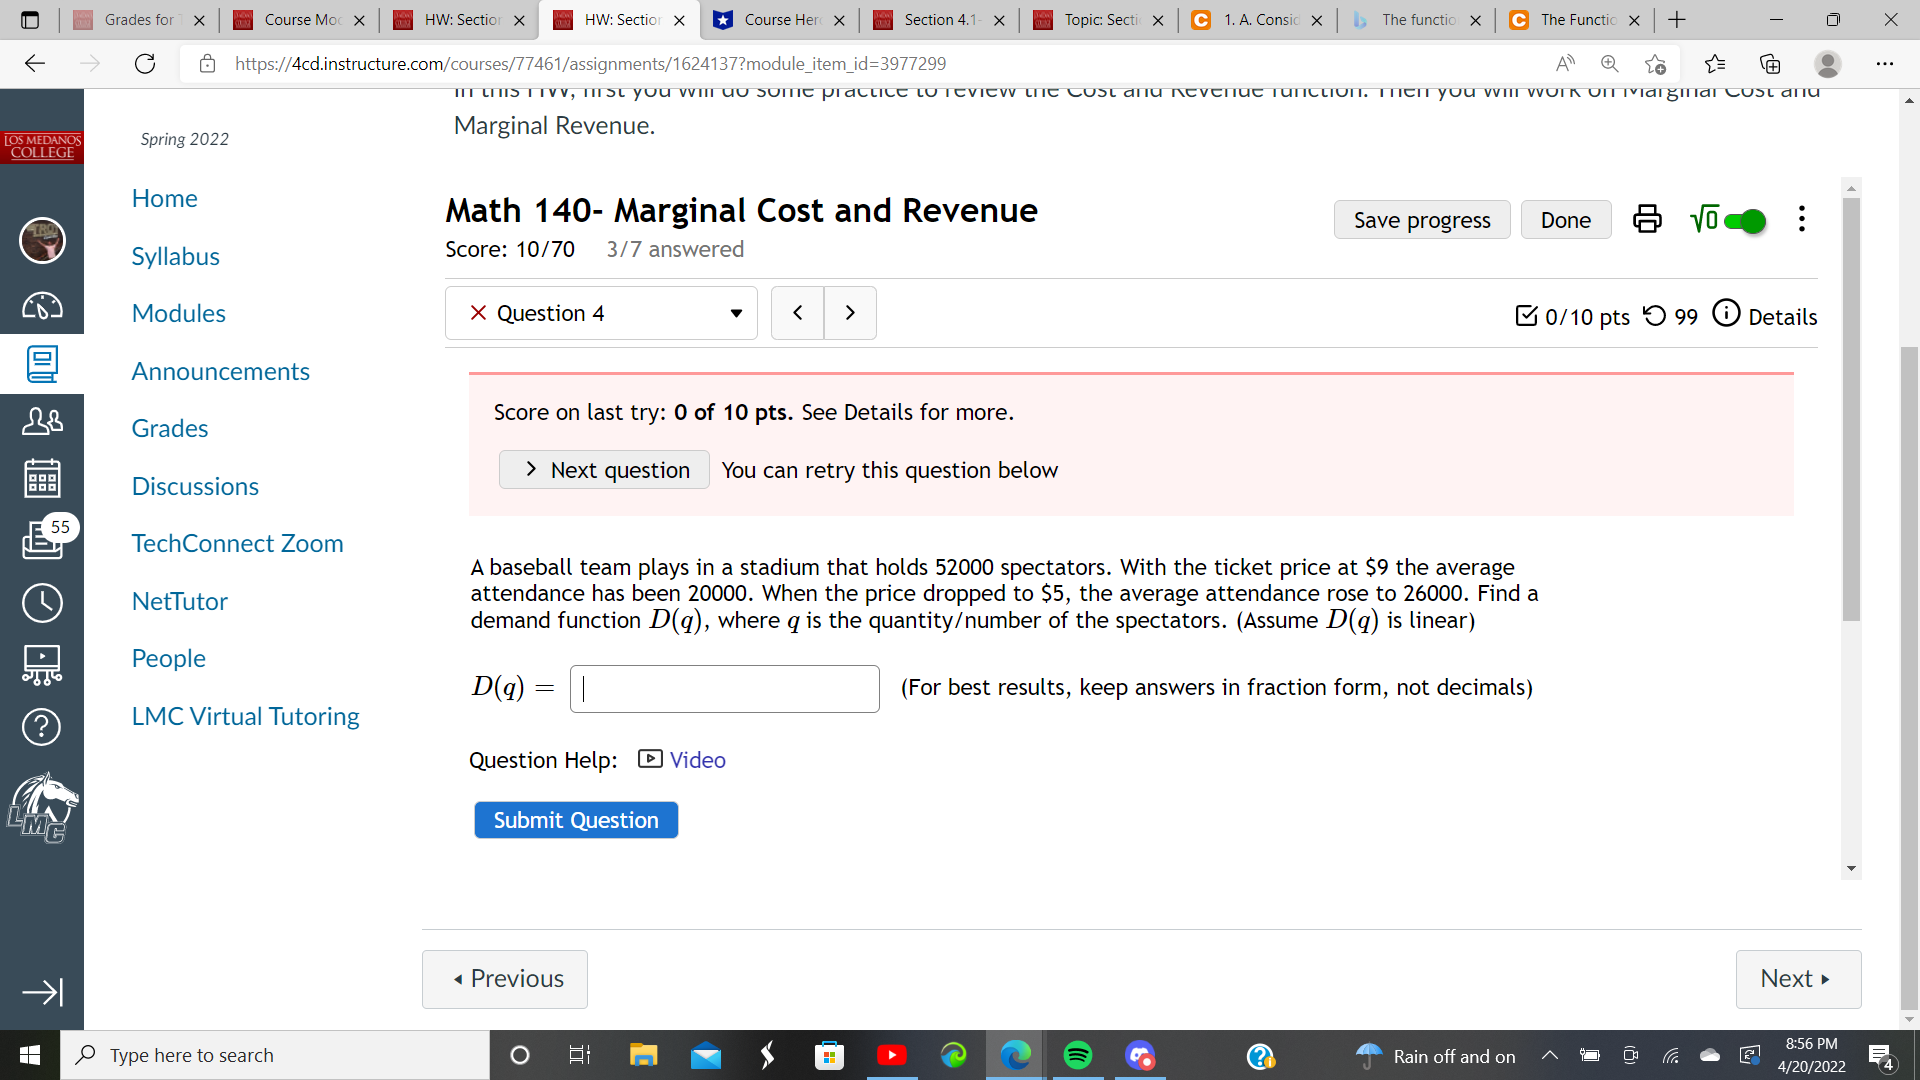The height and width of the screenshot is (1080, 1920).
Task: Launch Spotify from the taskbar
Action: pyautogui.click(x=1077, y=1054)
